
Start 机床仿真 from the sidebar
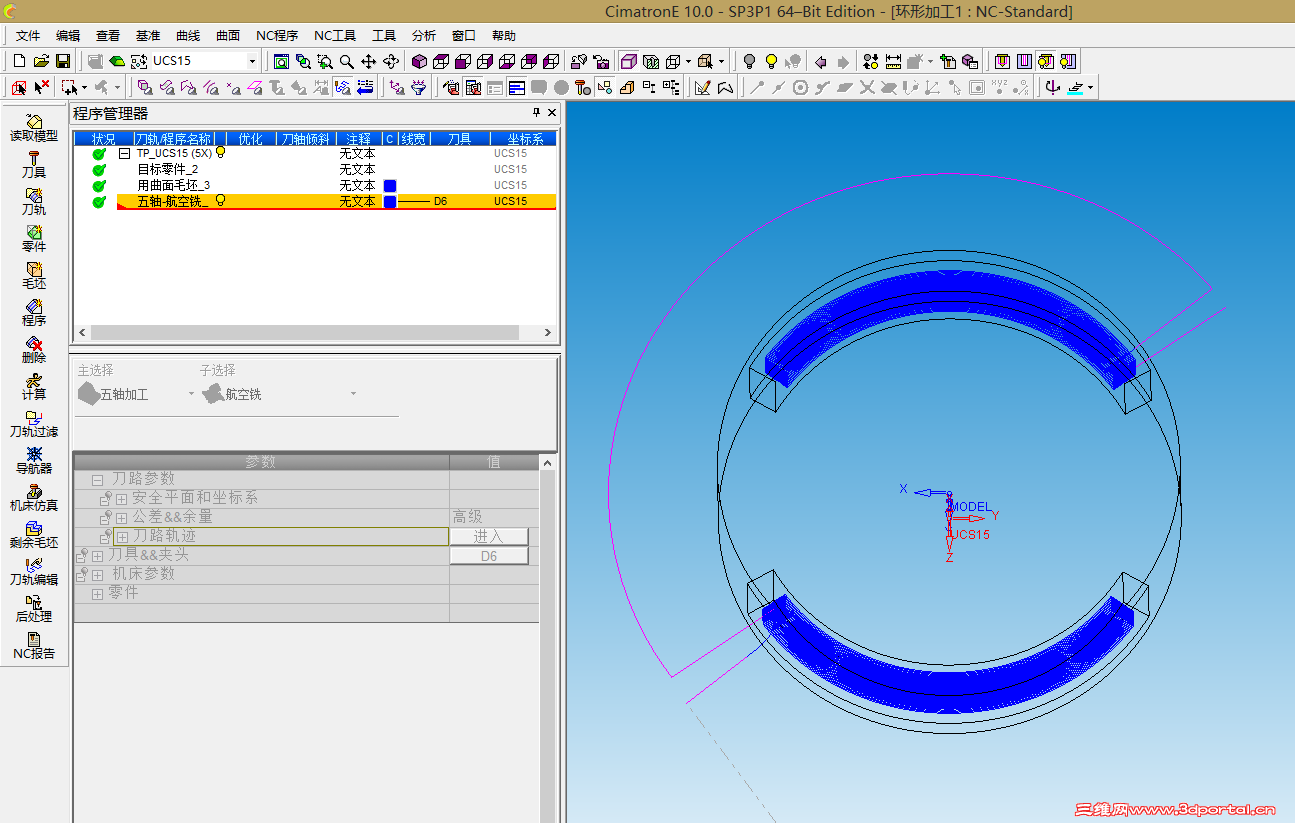click(34, 497)
